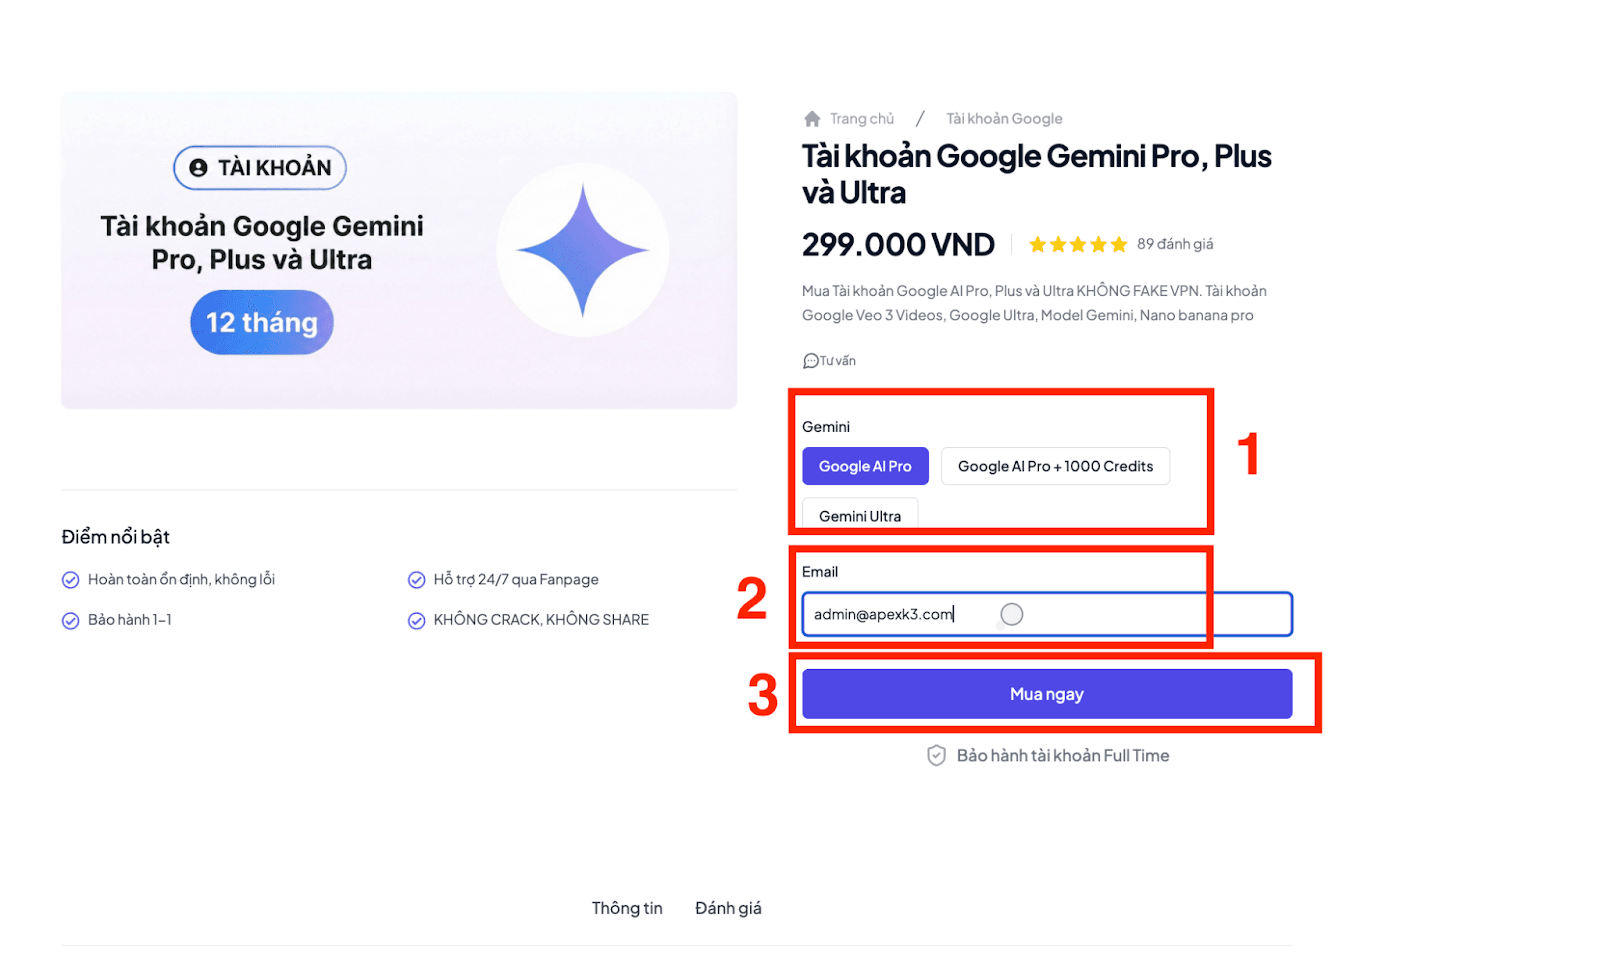Switch to the Thông tin tab
1600x972 pixels.
click(627, 908)
